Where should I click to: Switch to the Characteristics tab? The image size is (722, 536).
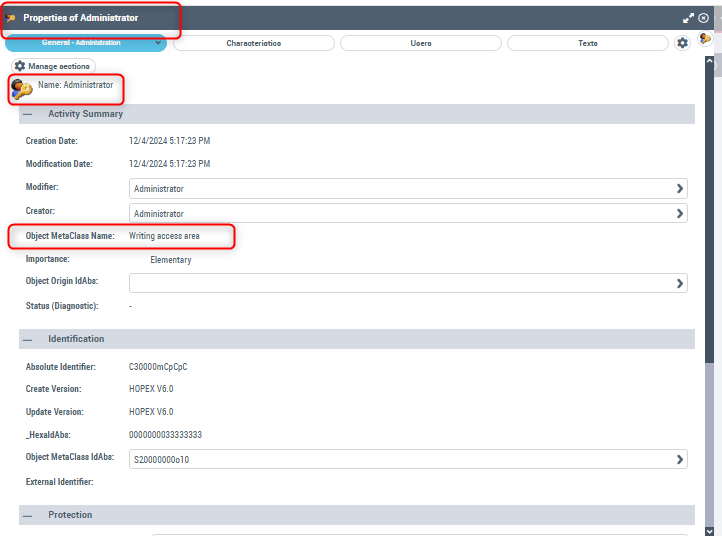pyautogui.click(x=254, y=43)
